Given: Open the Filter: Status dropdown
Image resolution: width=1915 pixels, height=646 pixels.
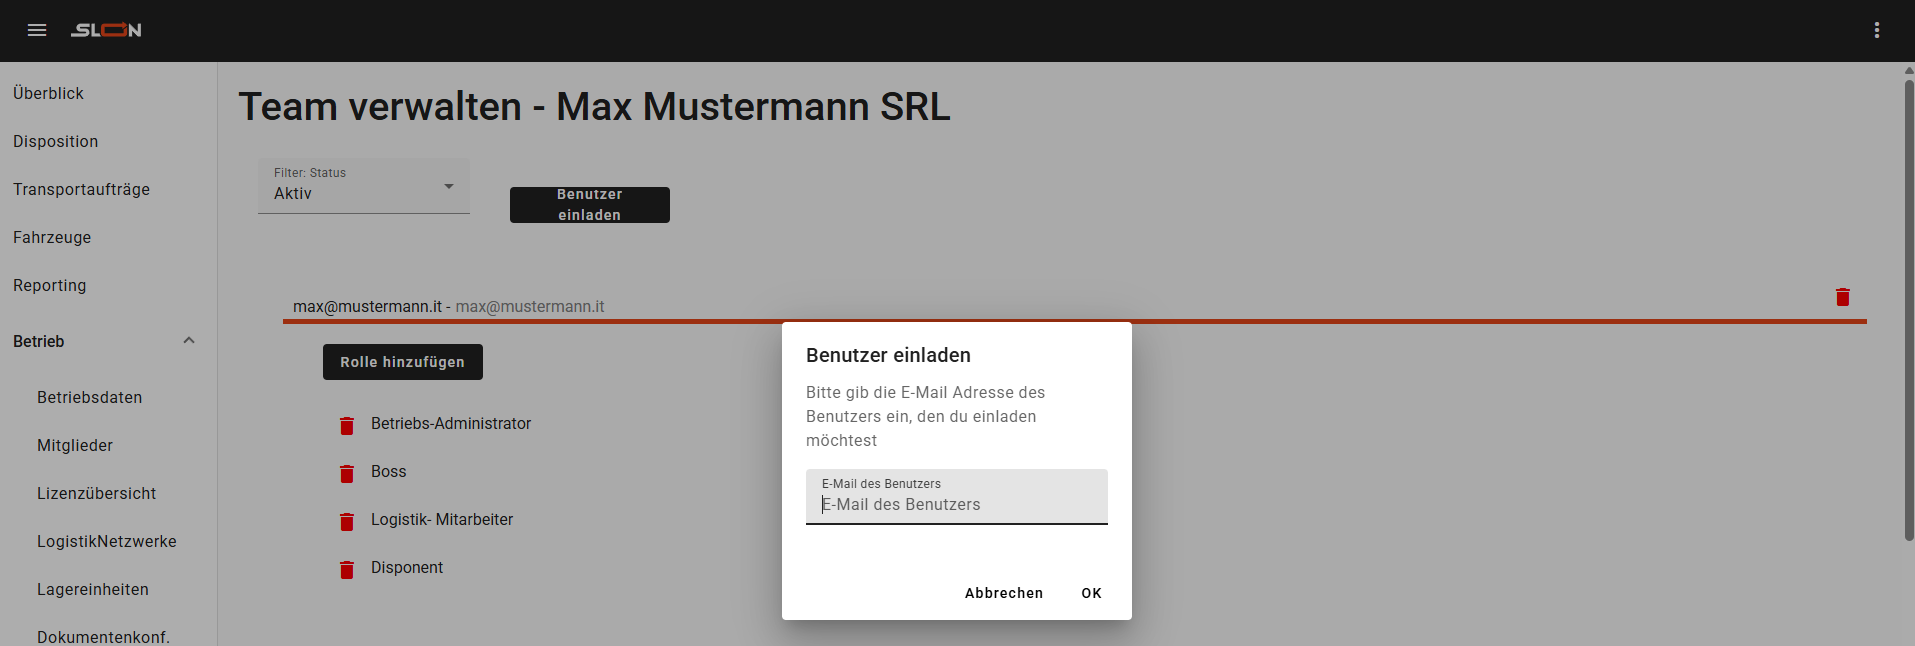Looking at the screenshot, I should click(364, 186).
